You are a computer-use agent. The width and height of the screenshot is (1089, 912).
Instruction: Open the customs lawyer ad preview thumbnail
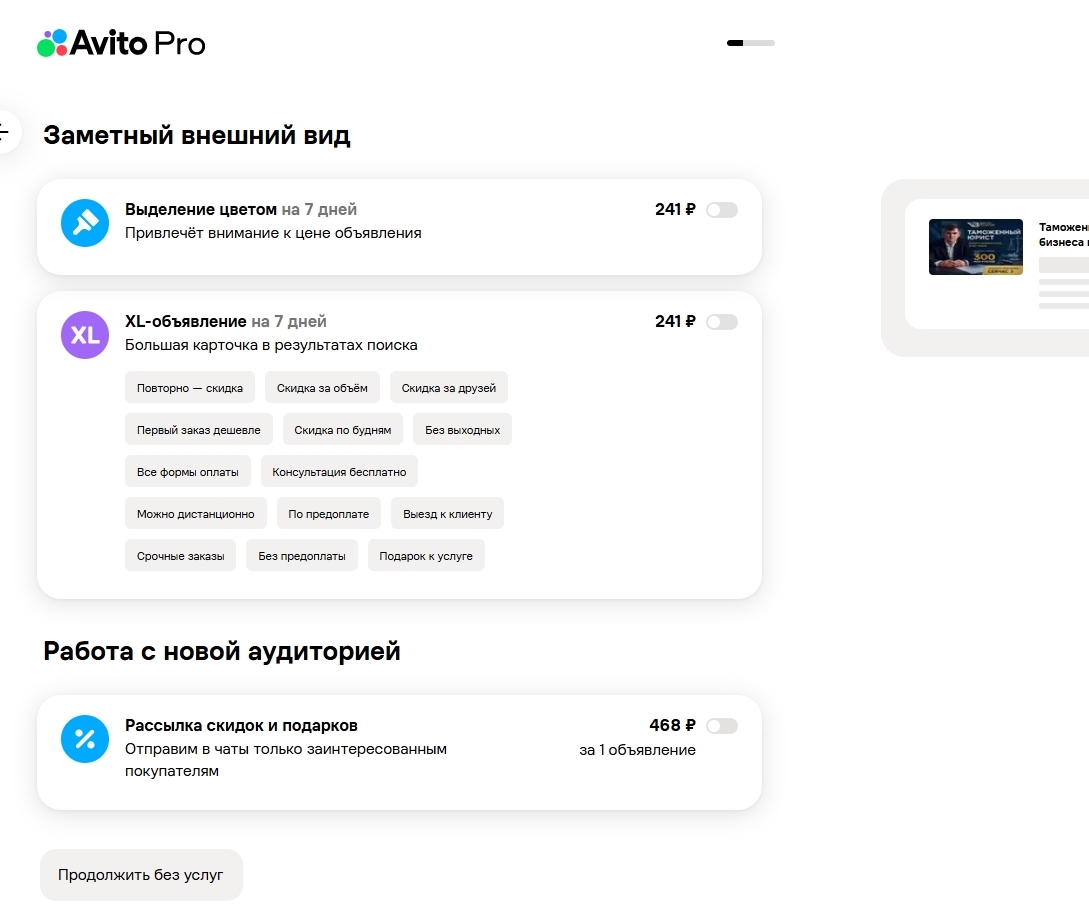coord(975,247)
